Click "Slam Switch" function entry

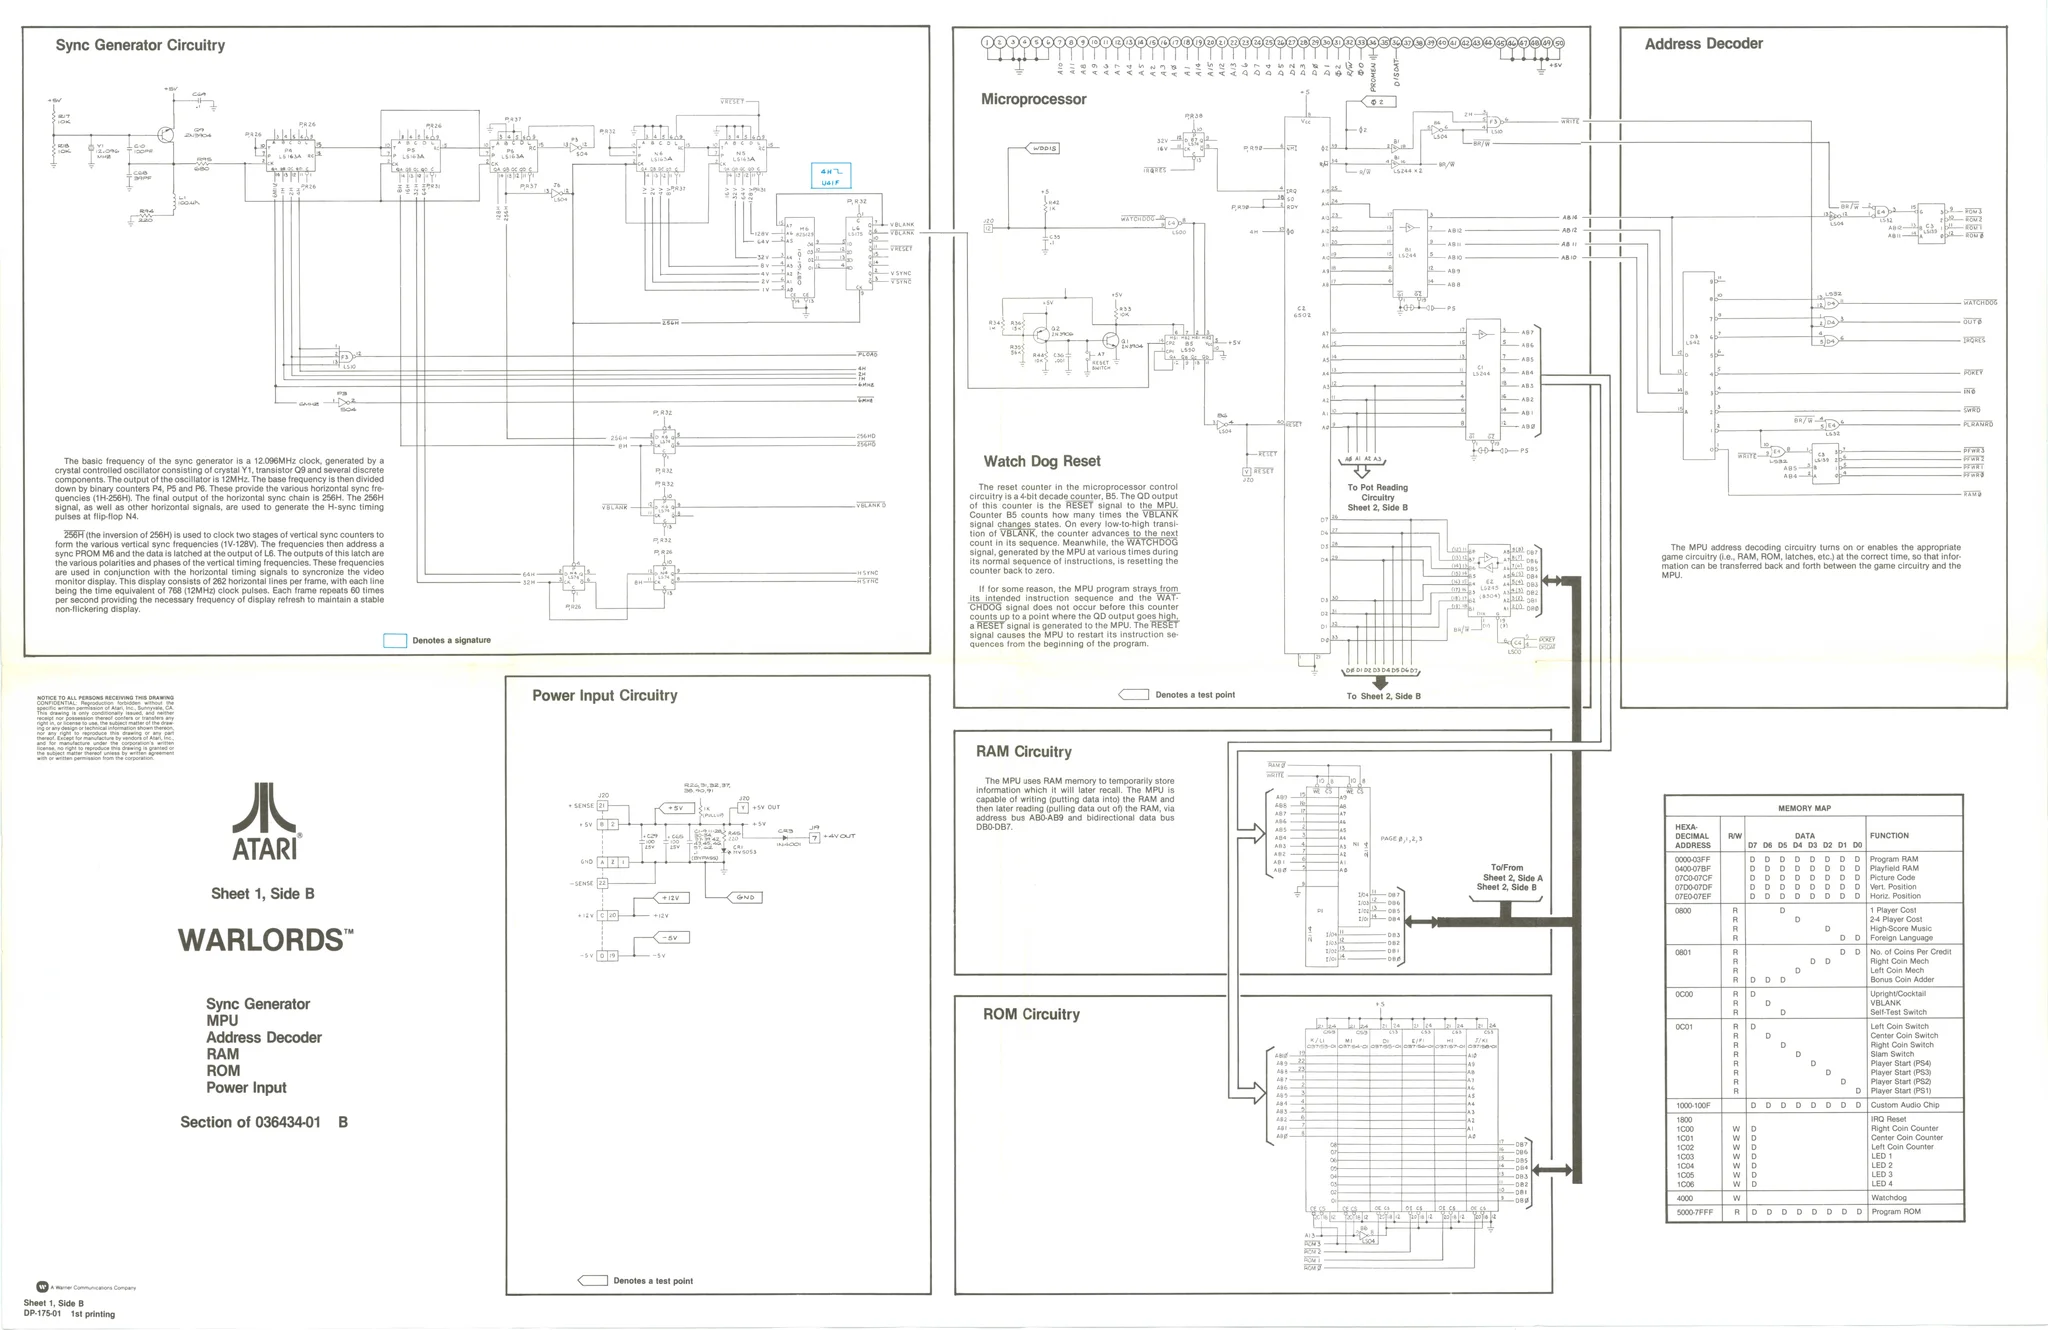pyautogui.click(x=1892, y=1054)
